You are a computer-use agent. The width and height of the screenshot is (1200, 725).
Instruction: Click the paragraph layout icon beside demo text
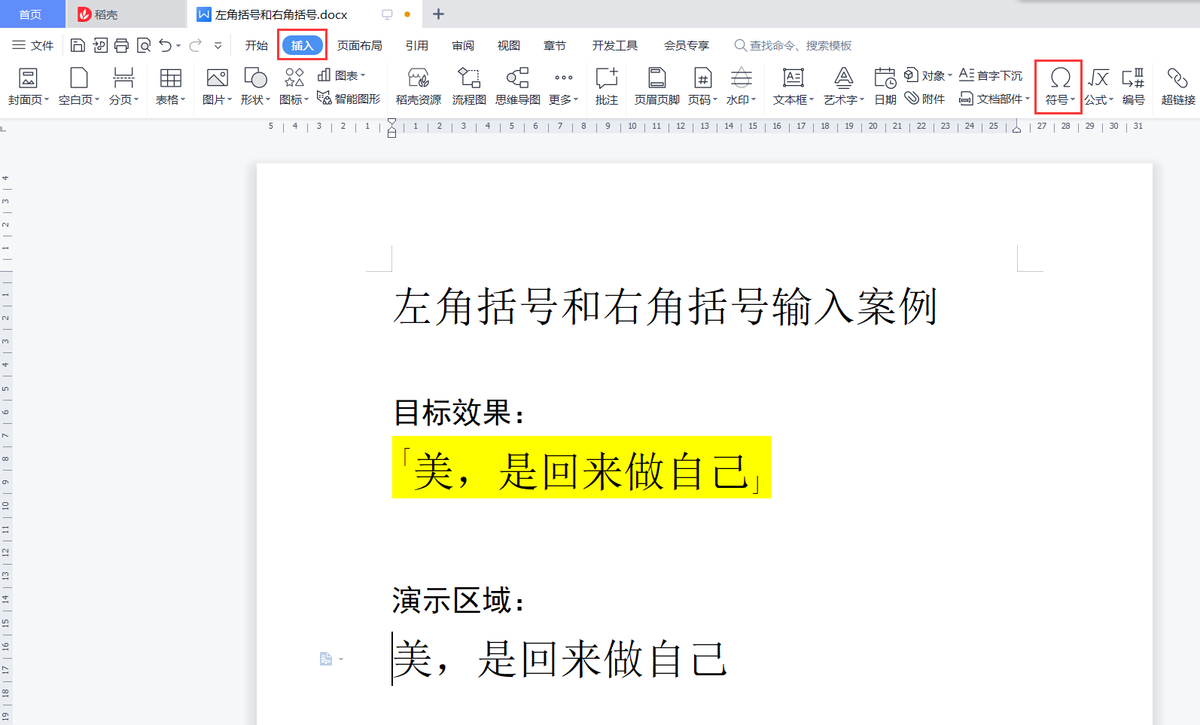pyautogui.click(x=326, y=659)
